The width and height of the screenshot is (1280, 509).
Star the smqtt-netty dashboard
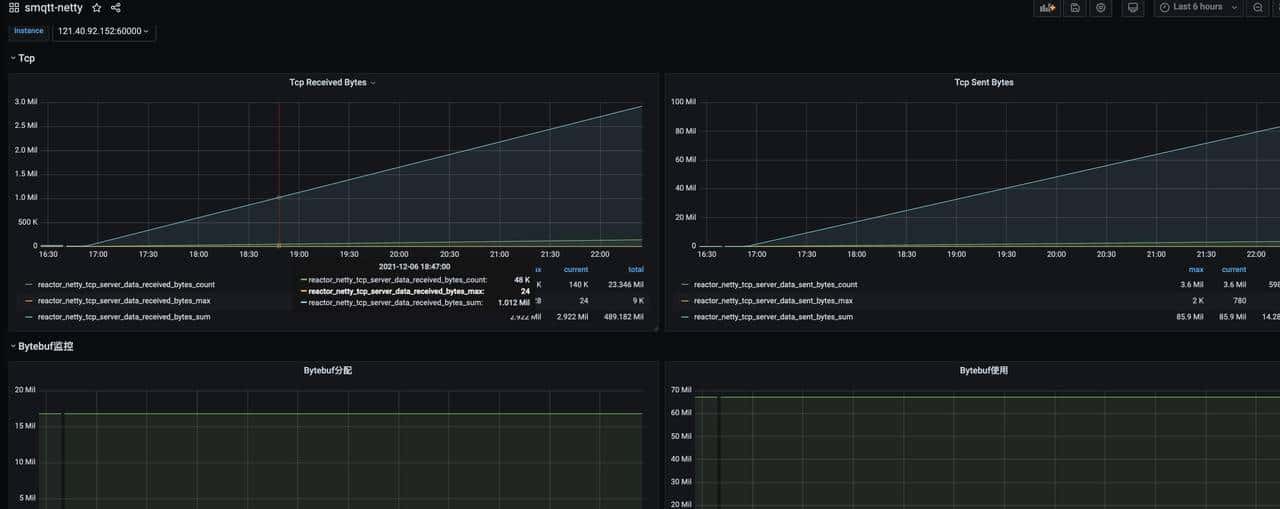97,8
